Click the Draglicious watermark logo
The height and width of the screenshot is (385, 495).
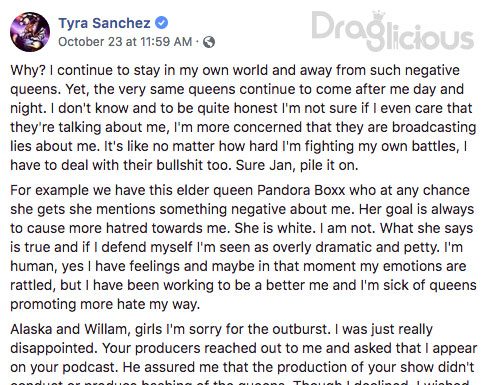[x=393, y=31]
